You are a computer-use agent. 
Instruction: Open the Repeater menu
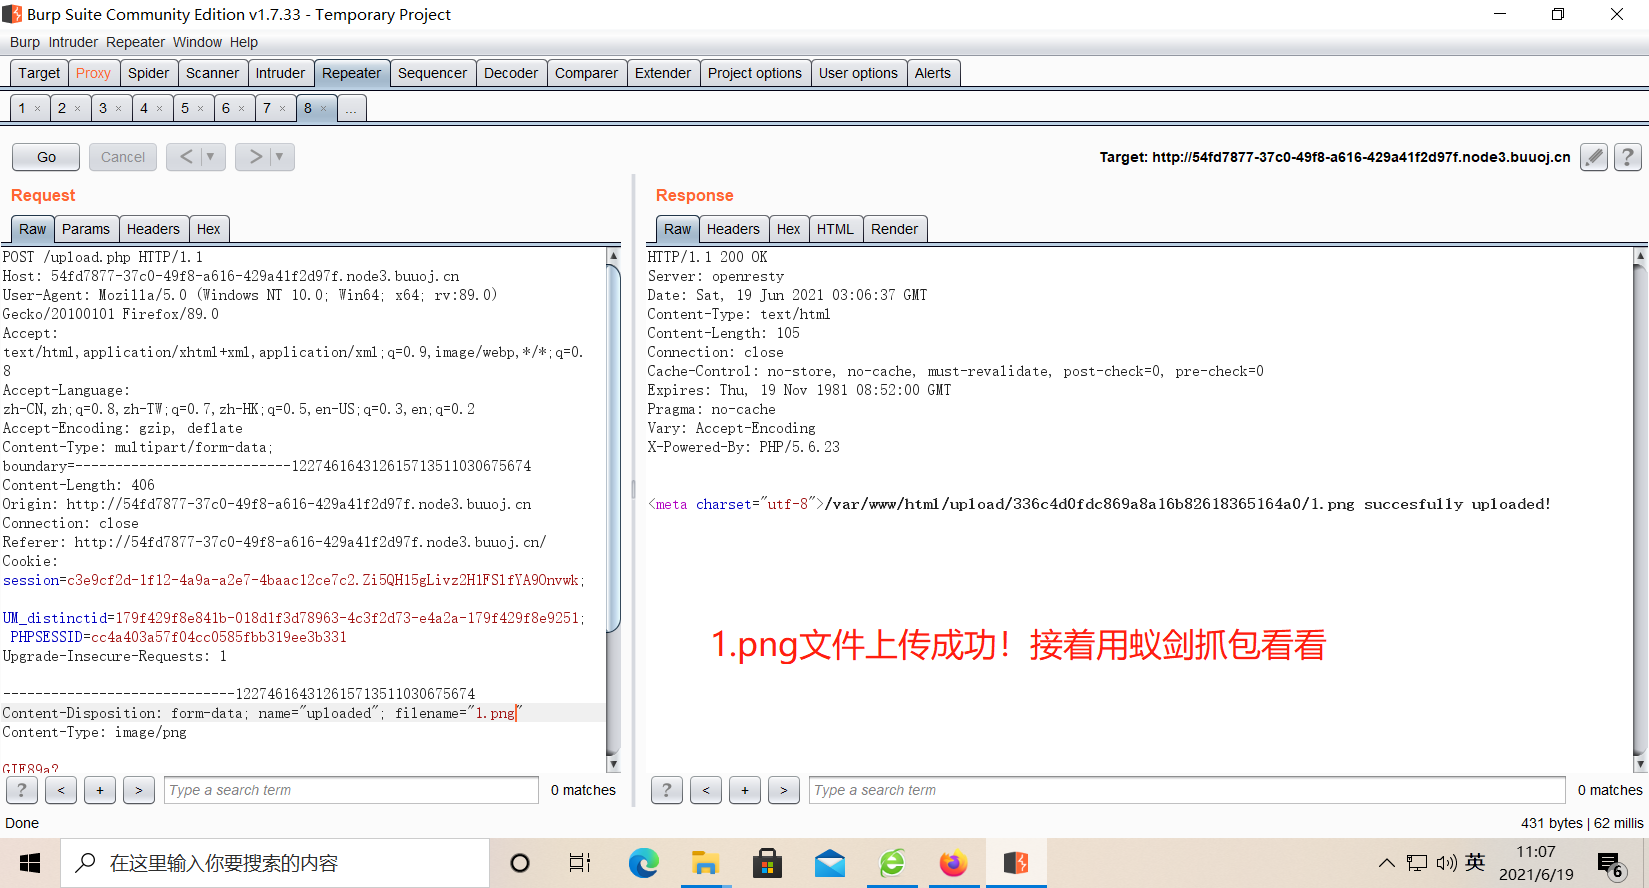point(135,42)
